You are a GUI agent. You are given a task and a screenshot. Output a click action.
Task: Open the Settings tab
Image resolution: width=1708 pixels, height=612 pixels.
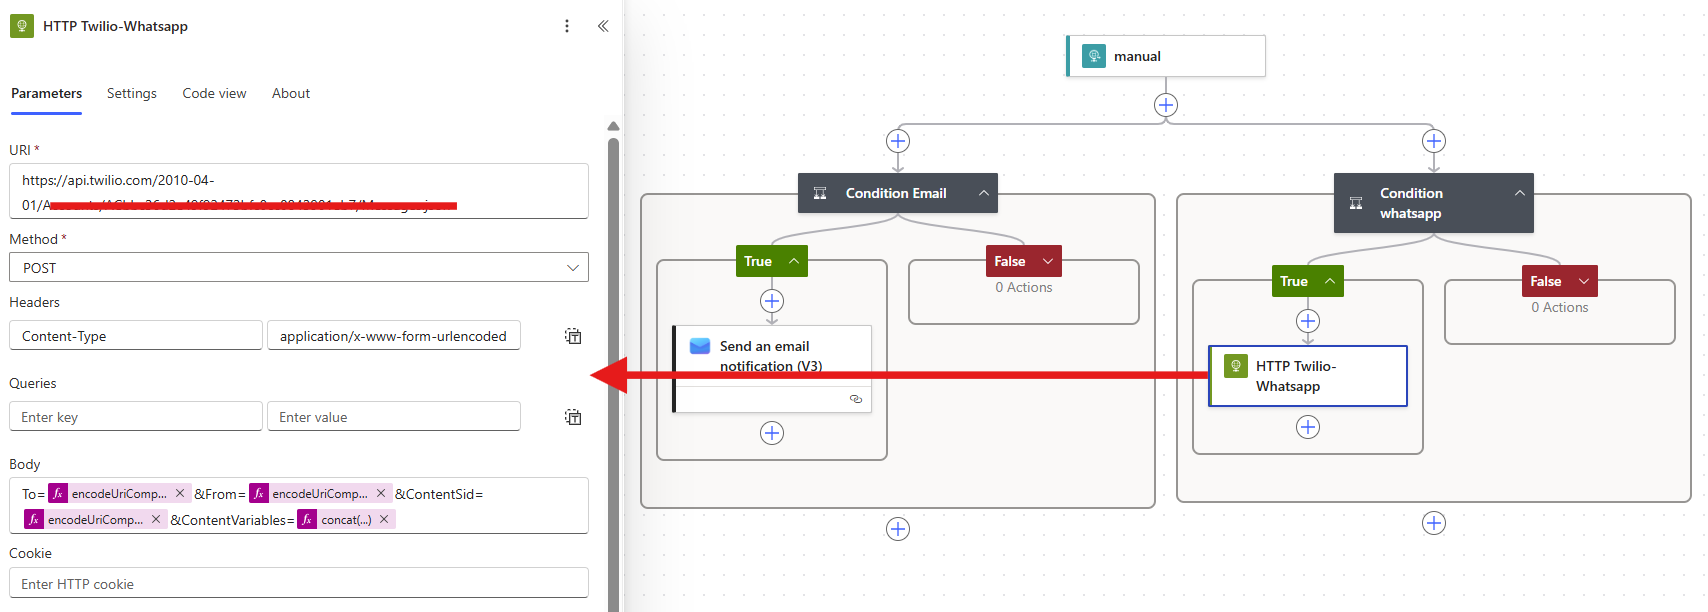tap(132, 93)
